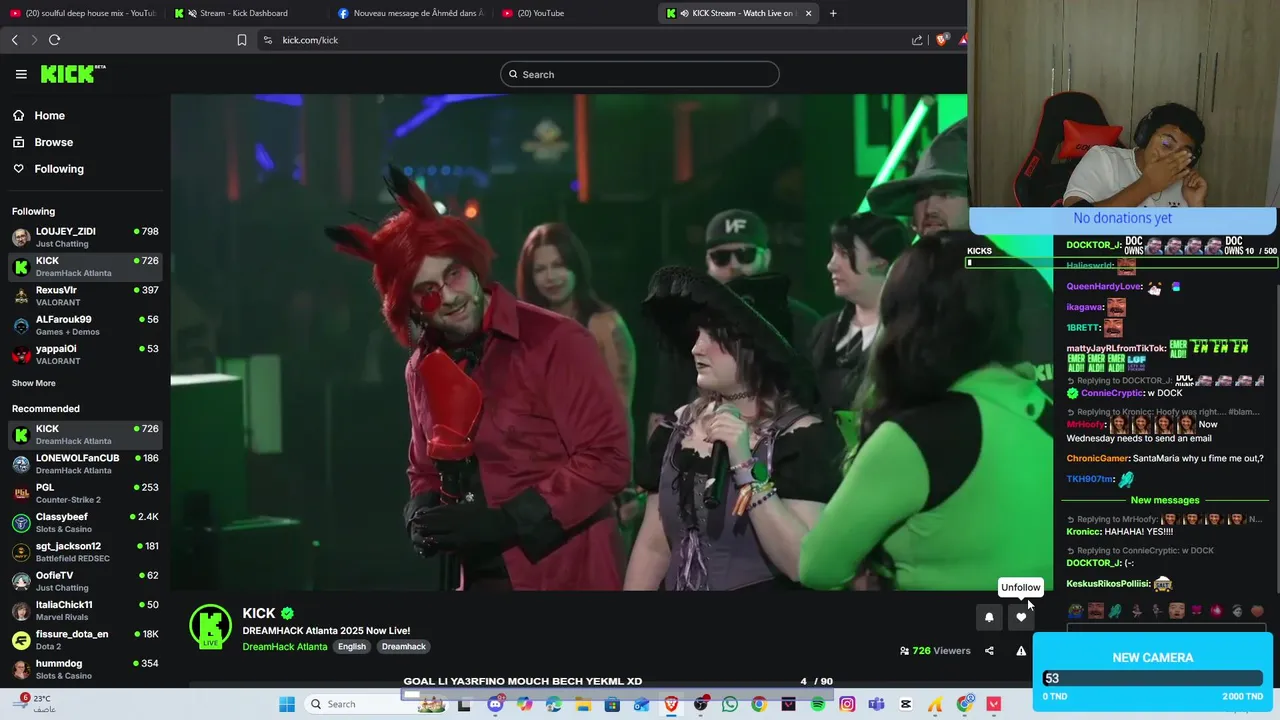Screen dimensions: 1280x720
Task: Open Classybeef Slots & Casino channel
Action: tap(85, 522)
